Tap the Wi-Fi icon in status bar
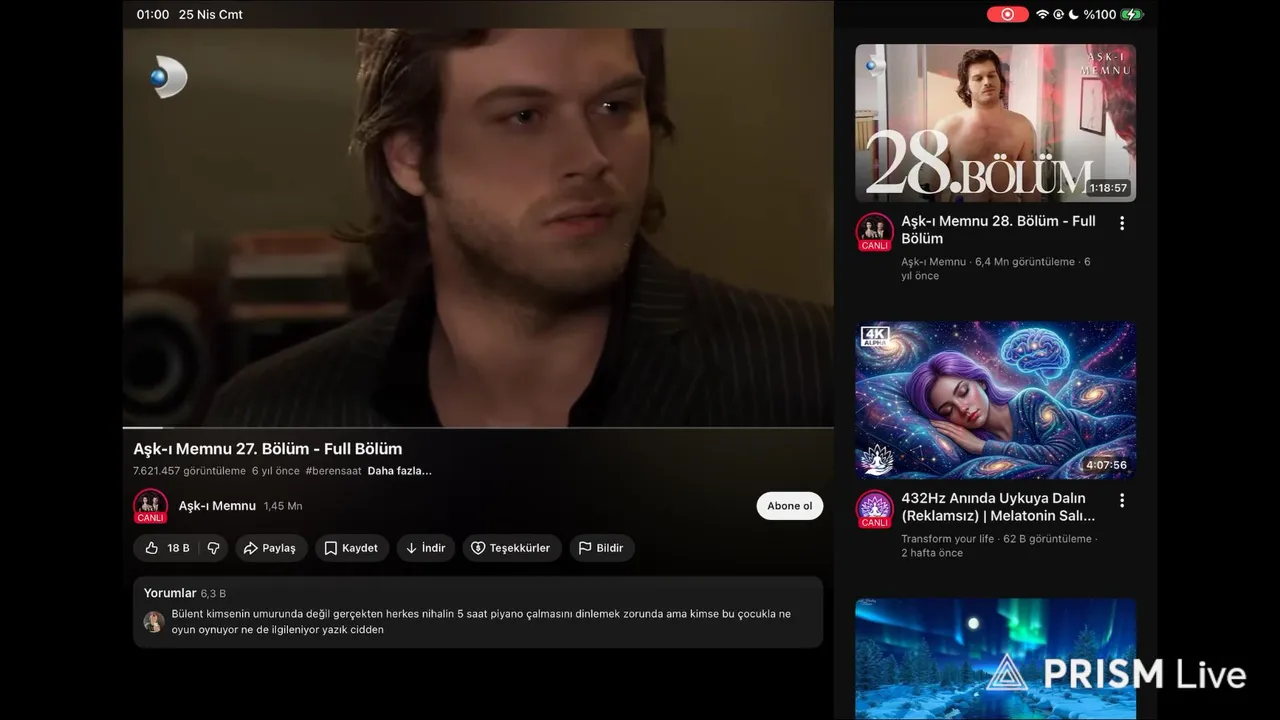 (x=1042, y=14)
